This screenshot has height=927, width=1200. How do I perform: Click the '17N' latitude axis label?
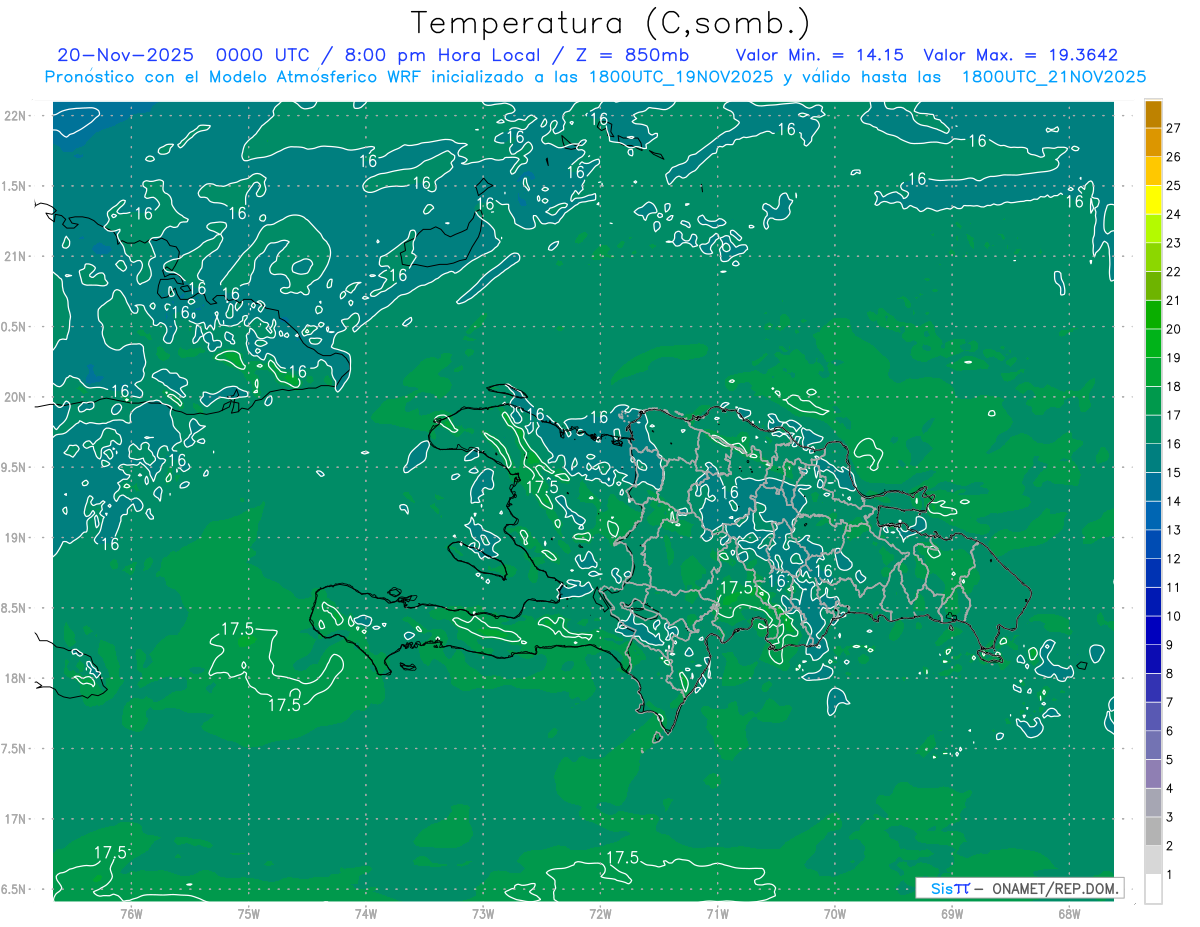[x=16, y=820]
